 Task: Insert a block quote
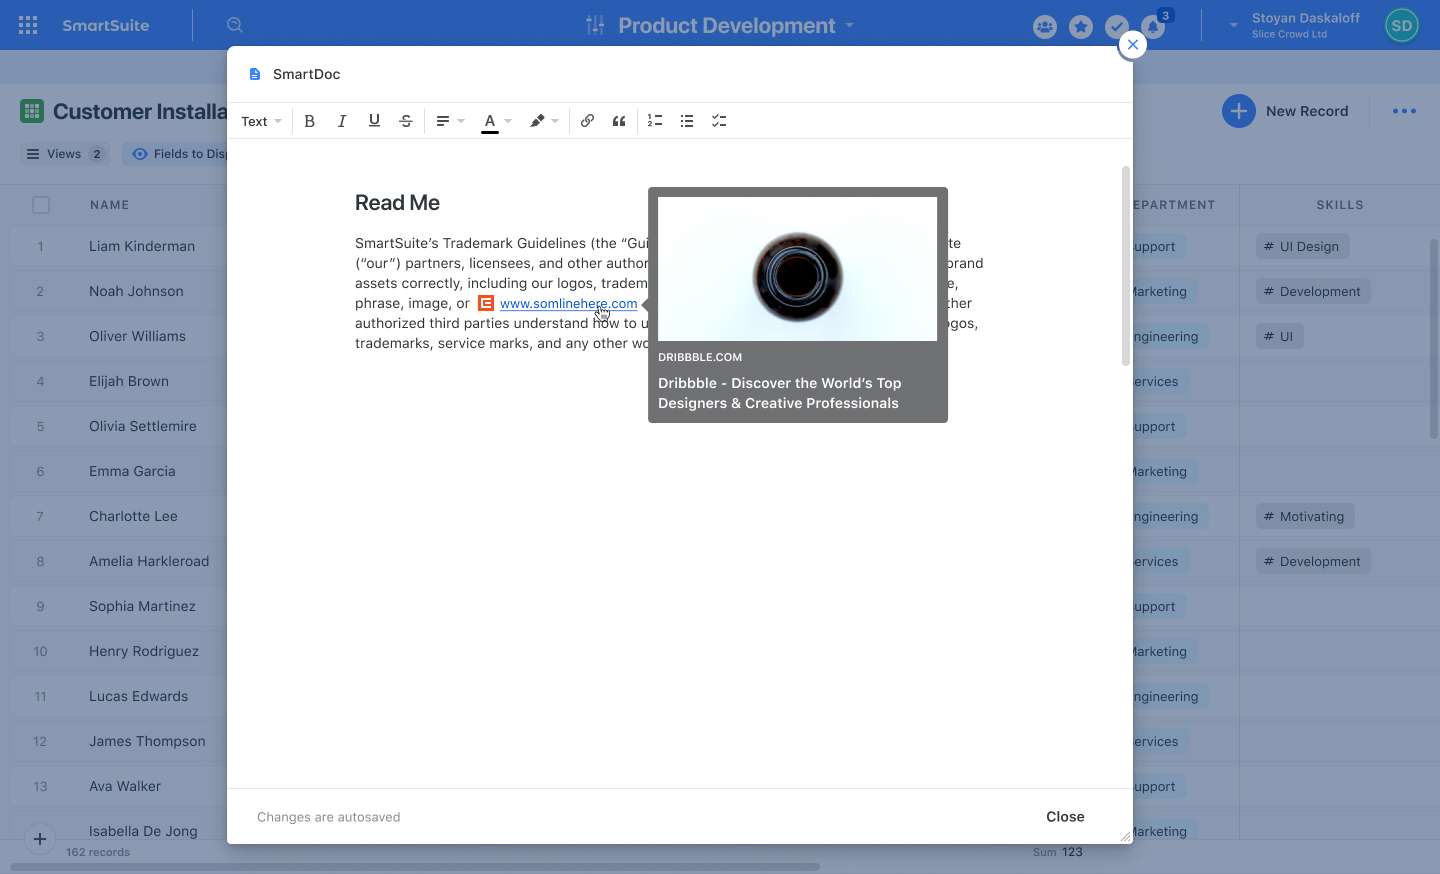point(619,121)
